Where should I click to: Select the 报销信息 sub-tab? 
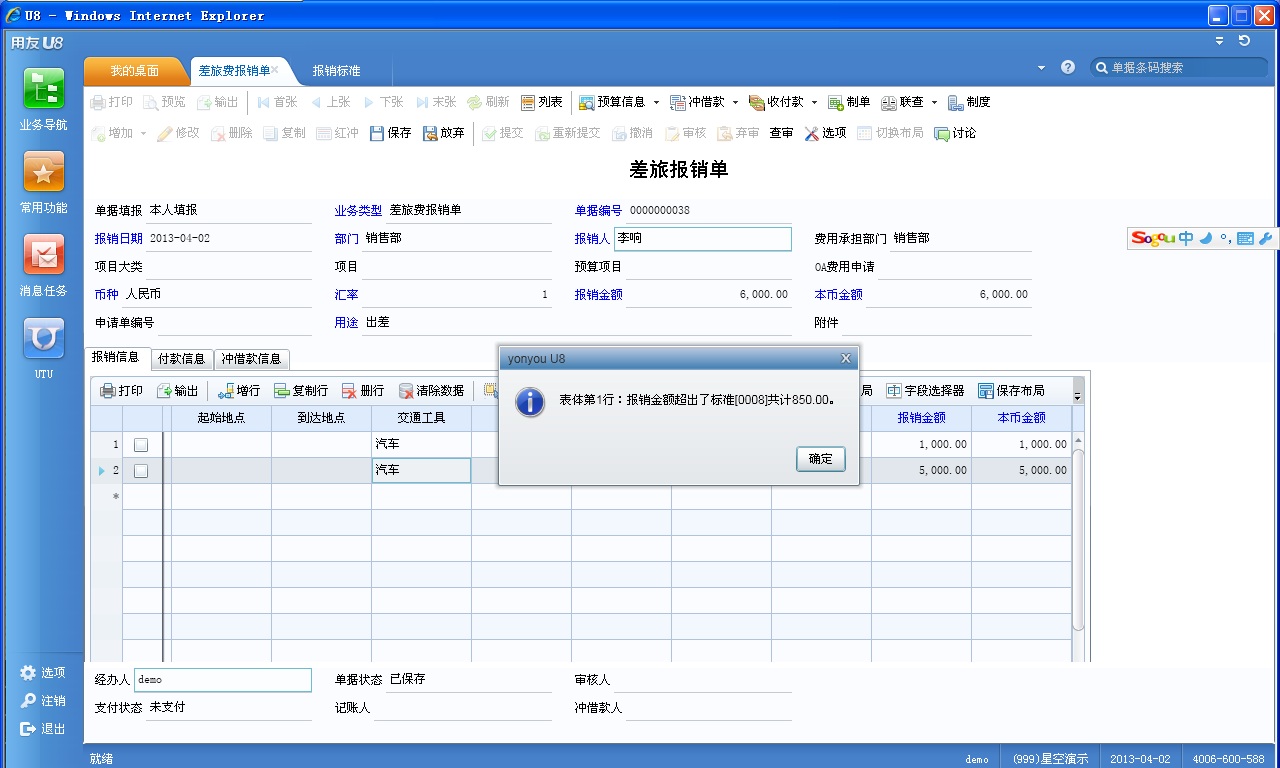click(x=116, y=358)
